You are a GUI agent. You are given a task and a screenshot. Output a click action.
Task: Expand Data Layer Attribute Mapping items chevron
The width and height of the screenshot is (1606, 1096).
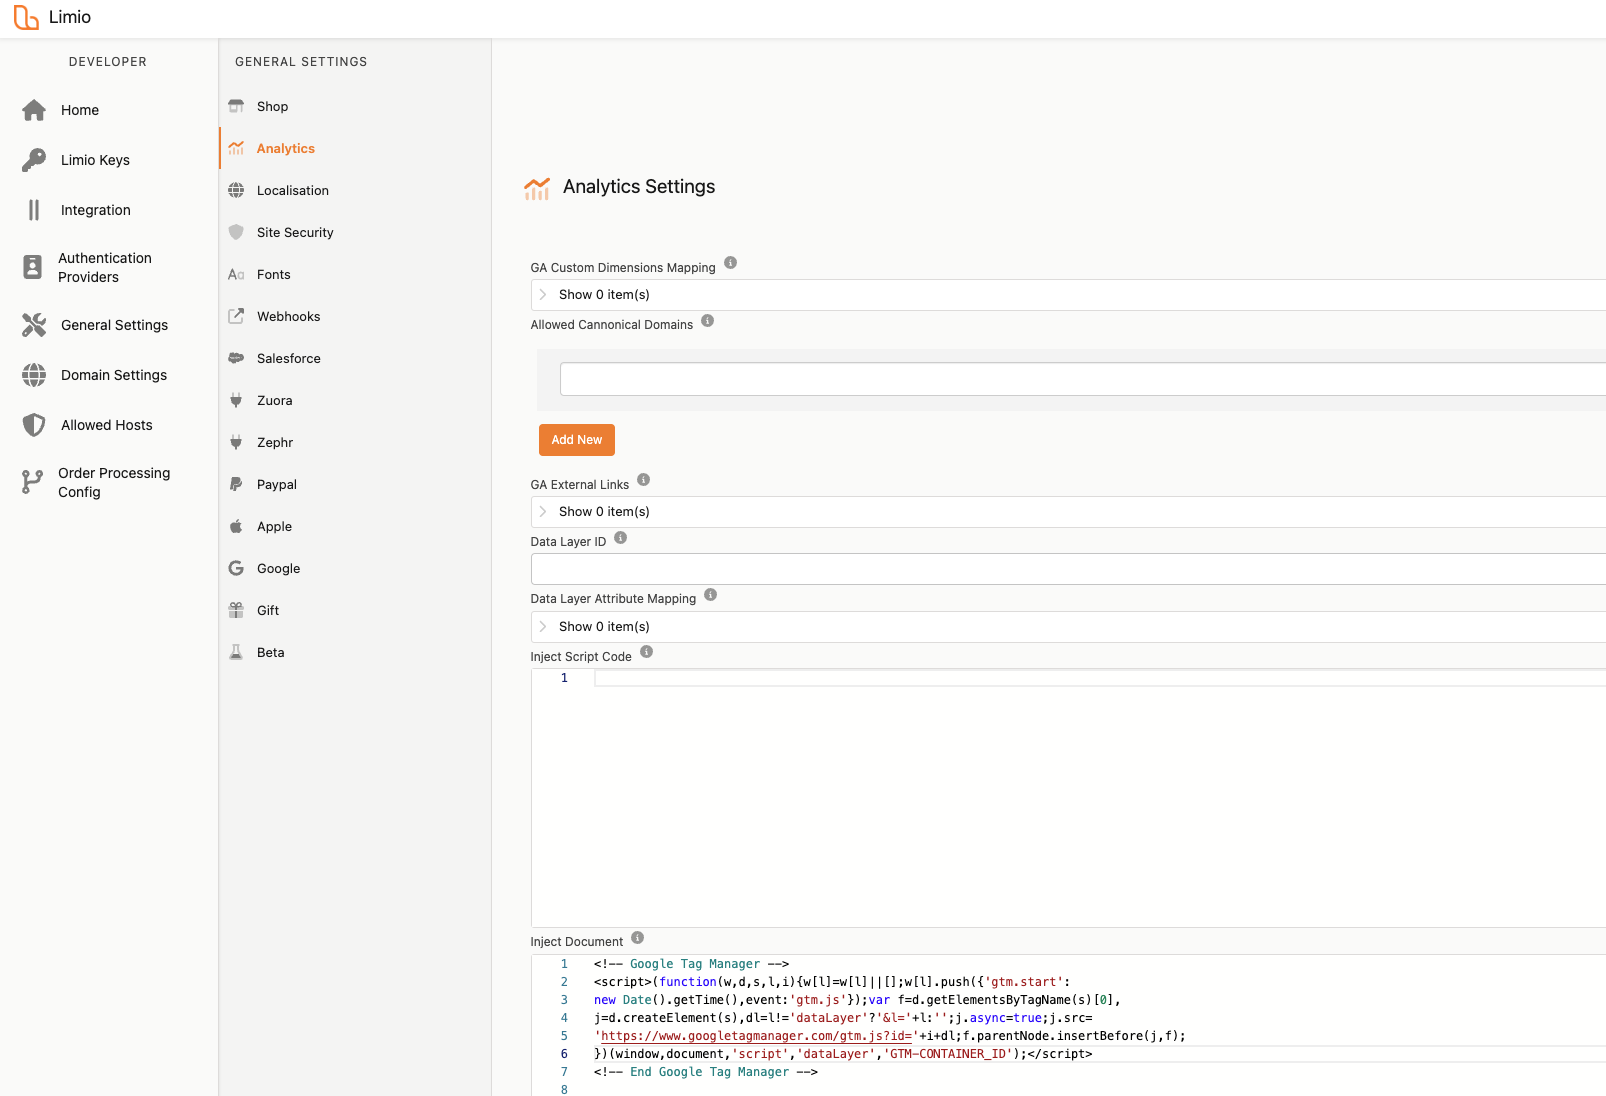(543, 627)
